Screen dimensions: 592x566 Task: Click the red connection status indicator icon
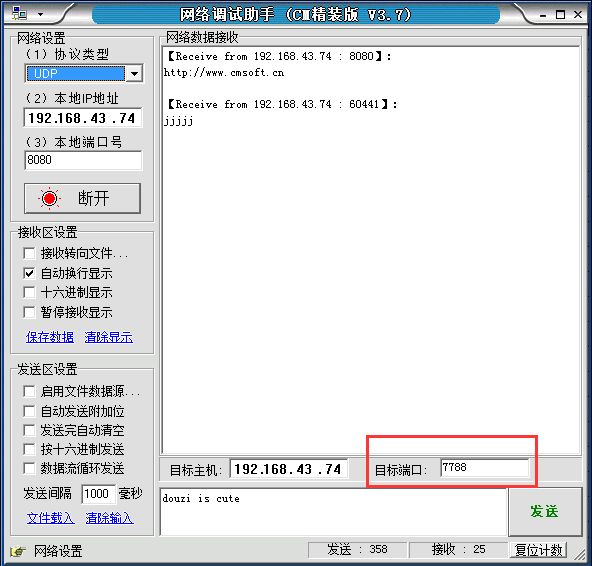point(49,198)
